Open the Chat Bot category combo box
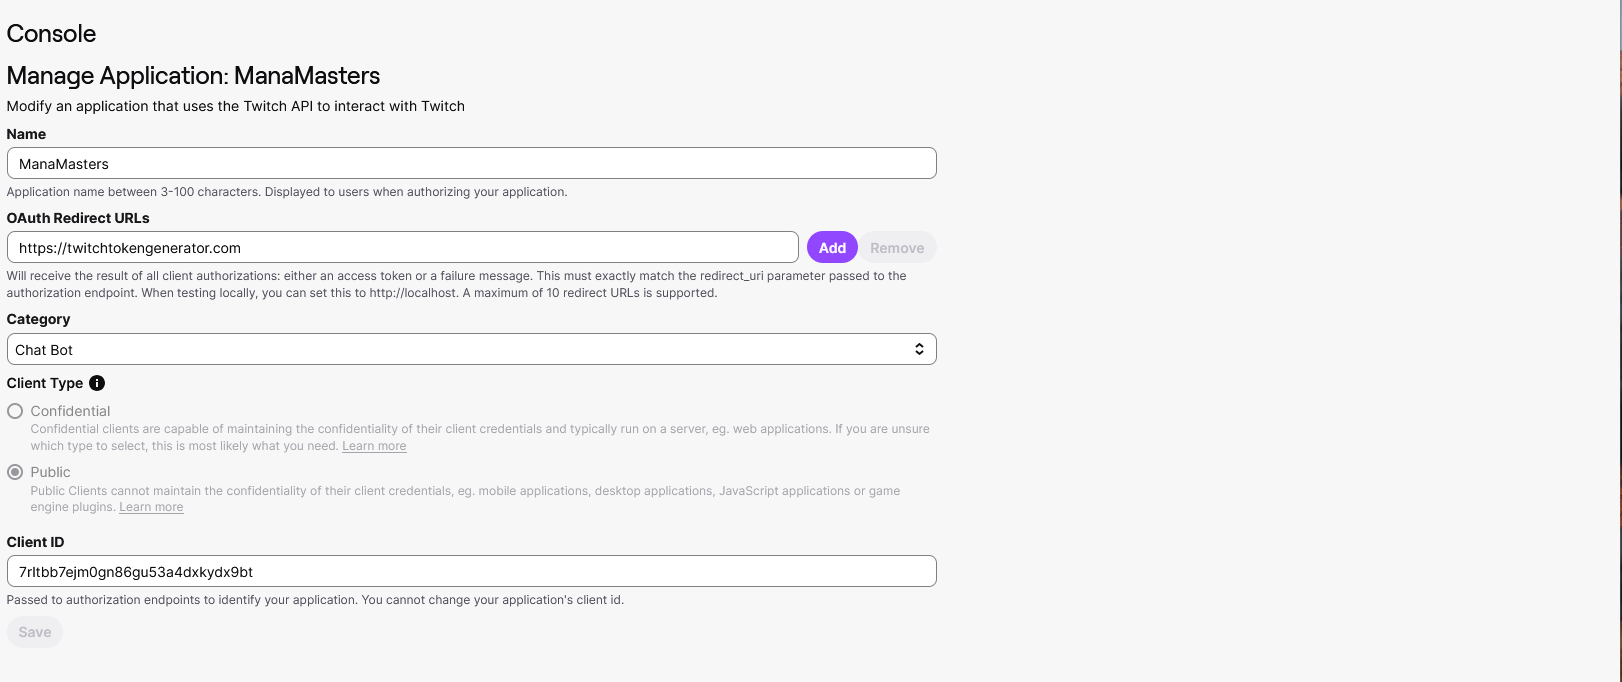The width and height of the screenshot is (1622, 682). (x=470, y=349)
